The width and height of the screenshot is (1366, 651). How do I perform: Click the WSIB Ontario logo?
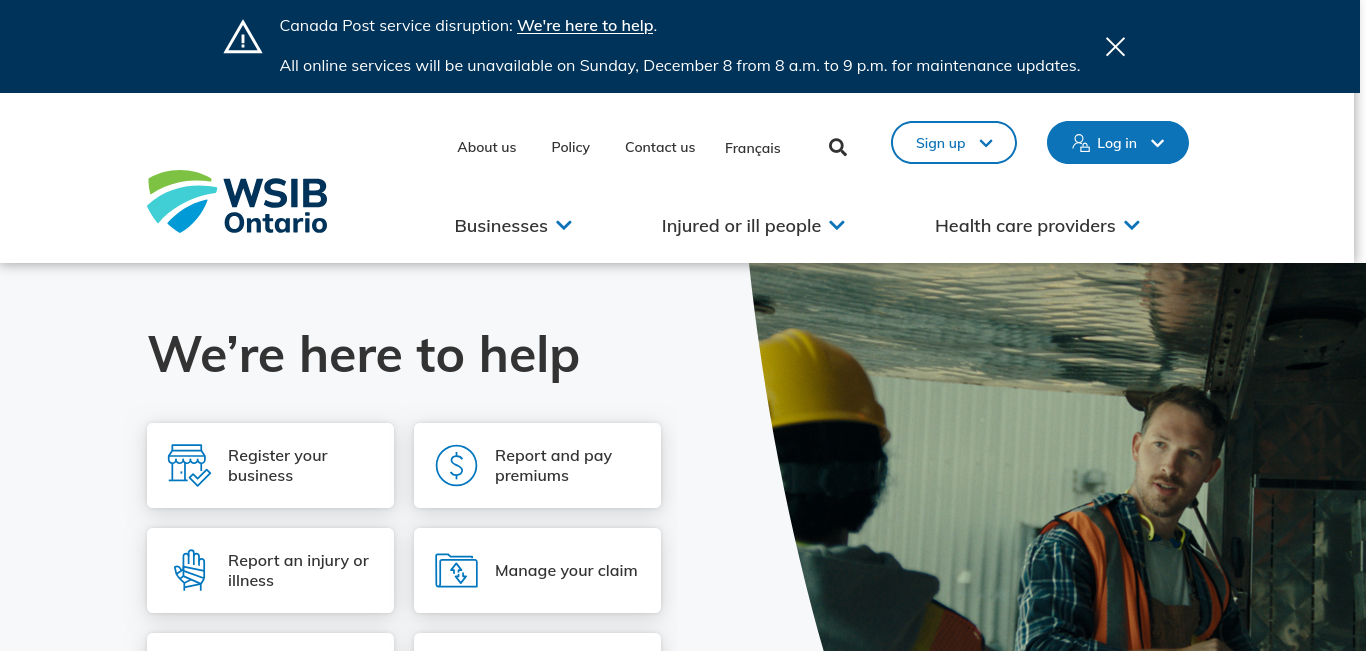237,201
